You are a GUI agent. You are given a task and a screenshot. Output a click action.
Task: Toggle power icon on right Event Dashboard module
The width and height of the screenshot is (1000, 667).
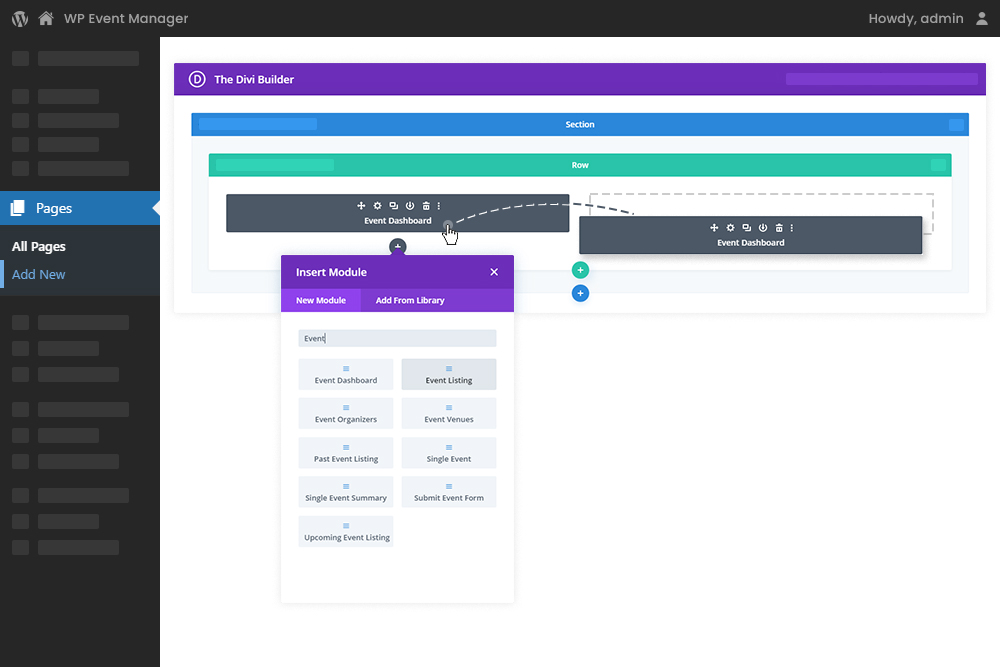click(763, 228)
